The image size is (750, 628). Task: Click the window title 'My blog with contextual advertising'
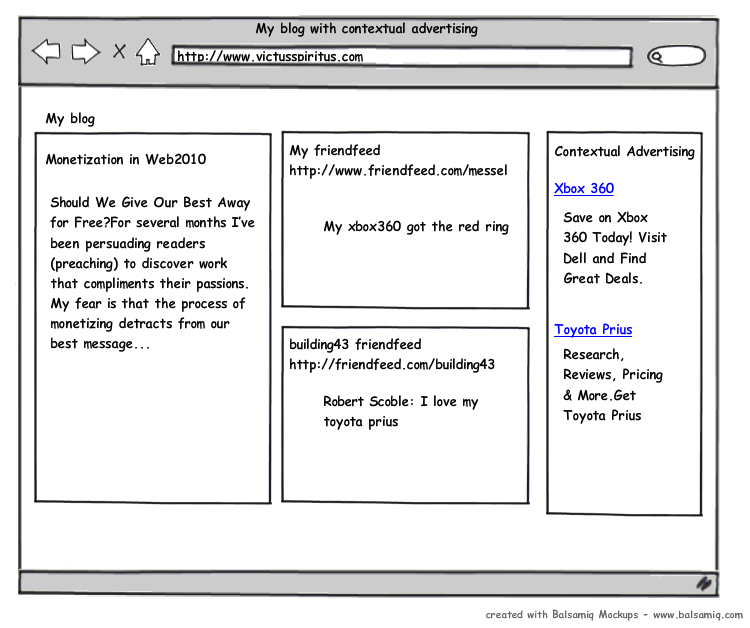[366, 29]
